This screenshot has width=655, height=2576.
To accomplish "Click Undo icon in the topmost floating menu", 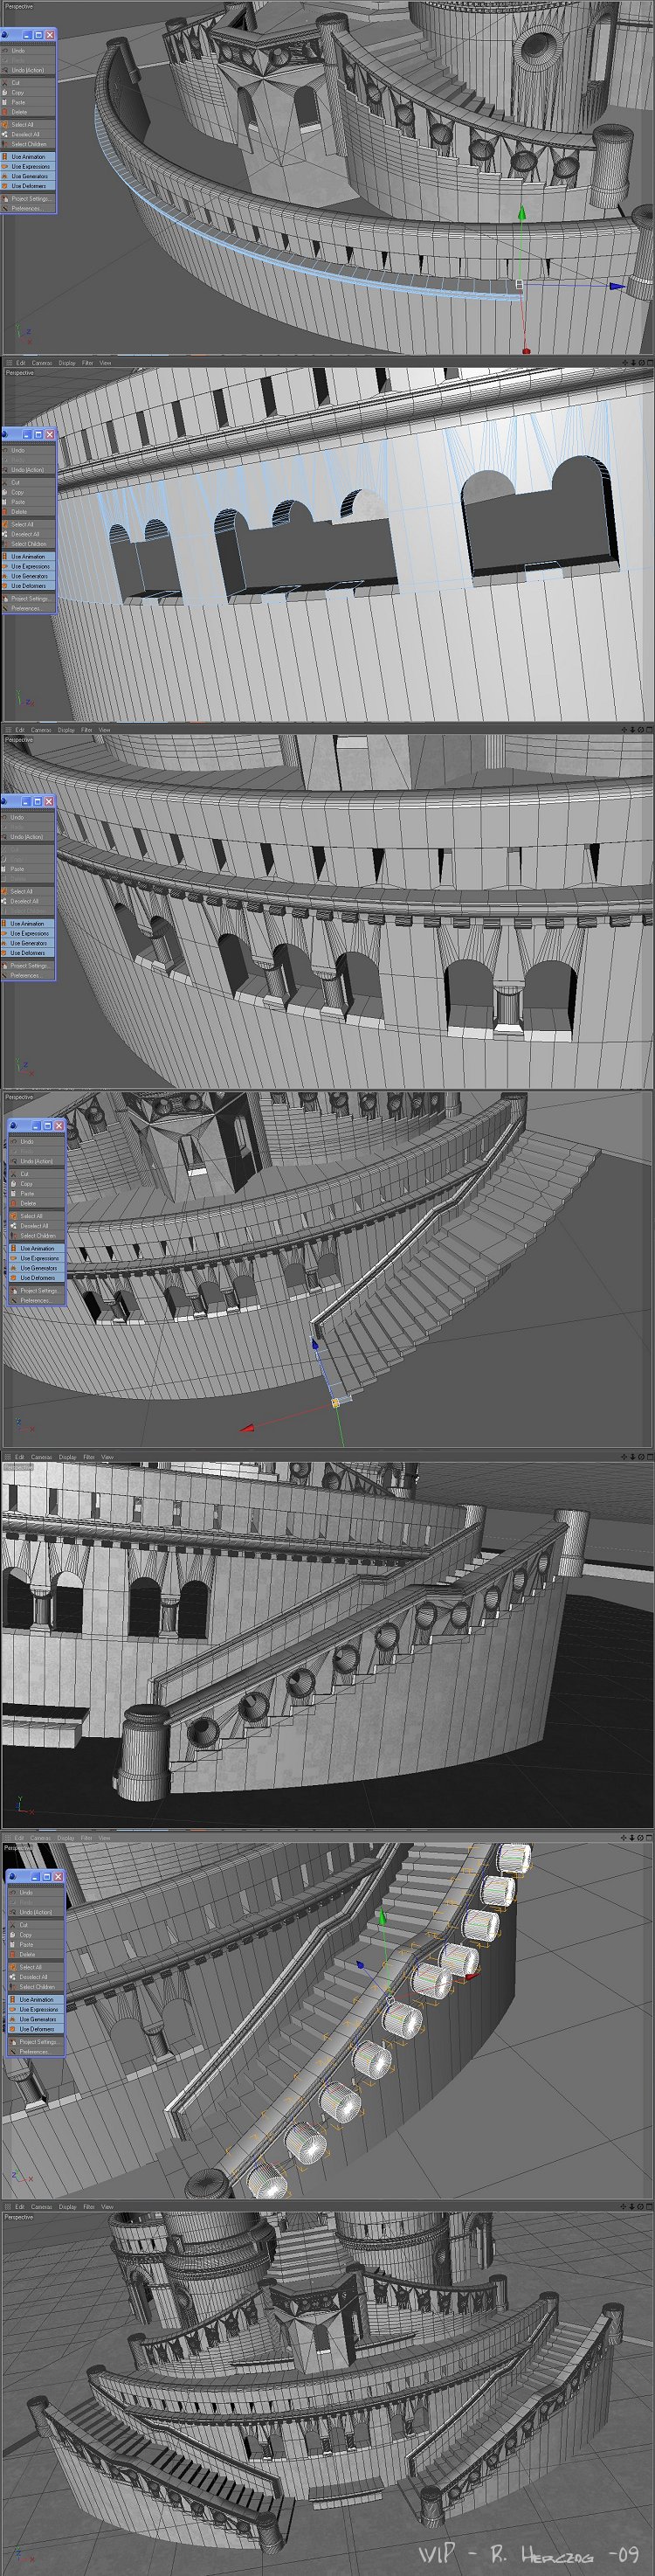I will (x=5, y=50).
